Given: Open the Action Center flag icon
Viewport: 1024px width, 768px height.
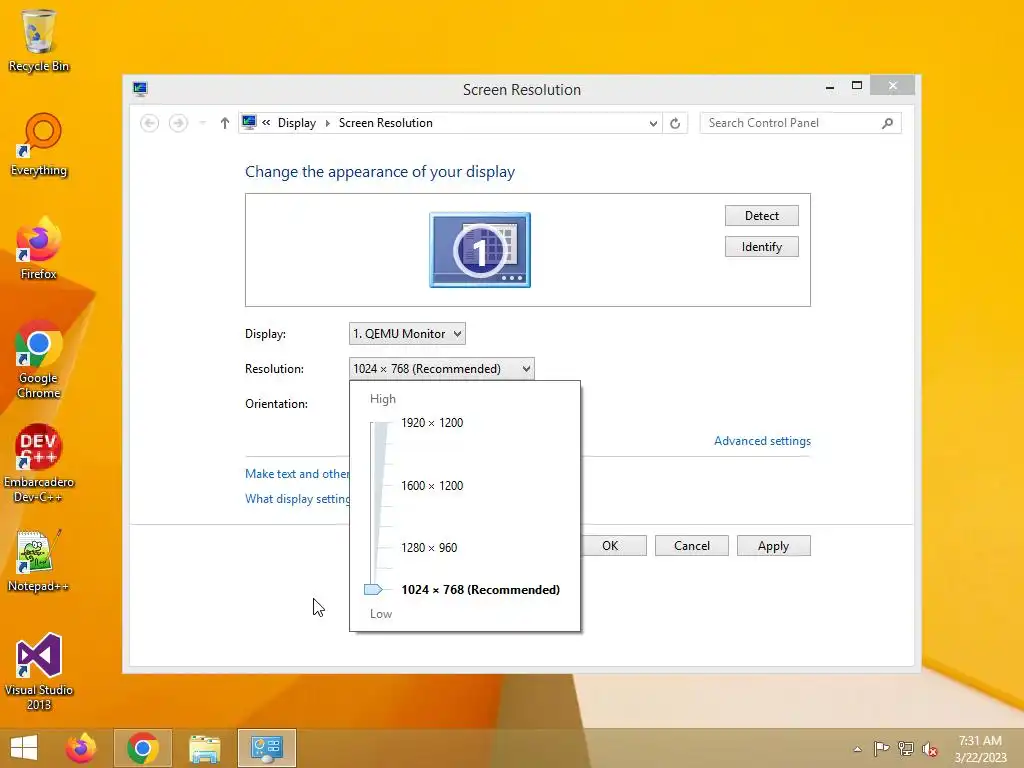Looking at the screenshot, I should click(881, 748).
